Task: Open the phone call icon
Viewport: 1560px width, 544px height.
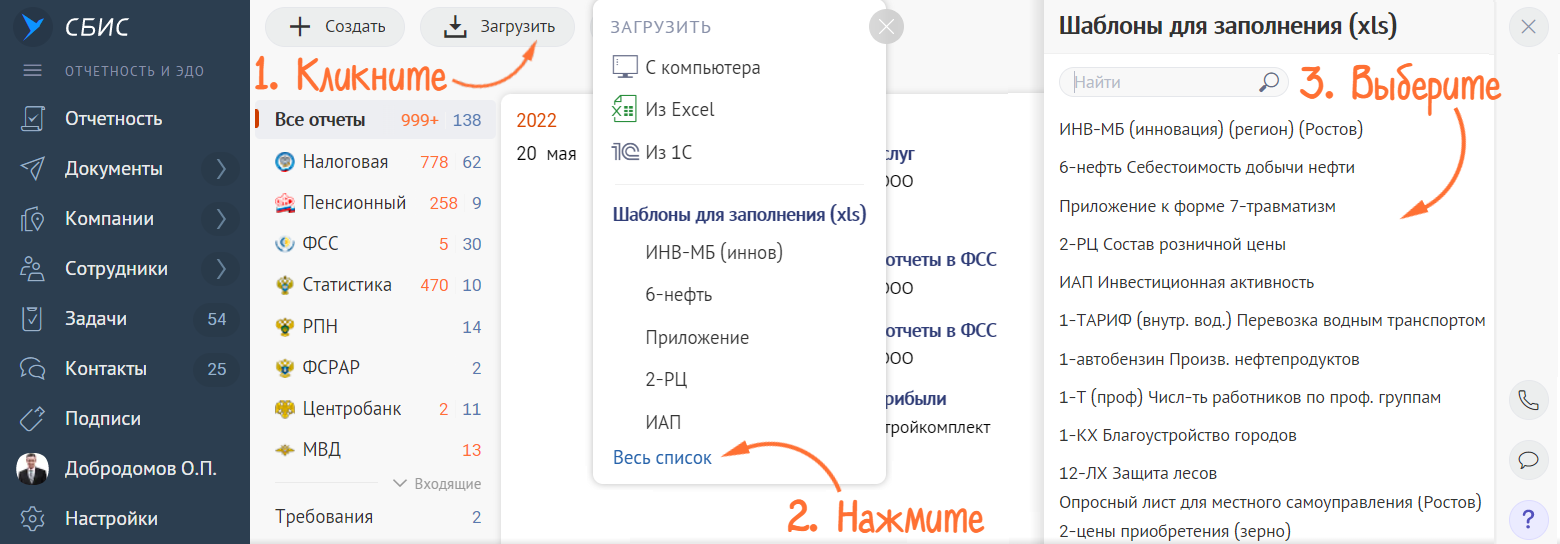Action: click(x=1528, y=401)
